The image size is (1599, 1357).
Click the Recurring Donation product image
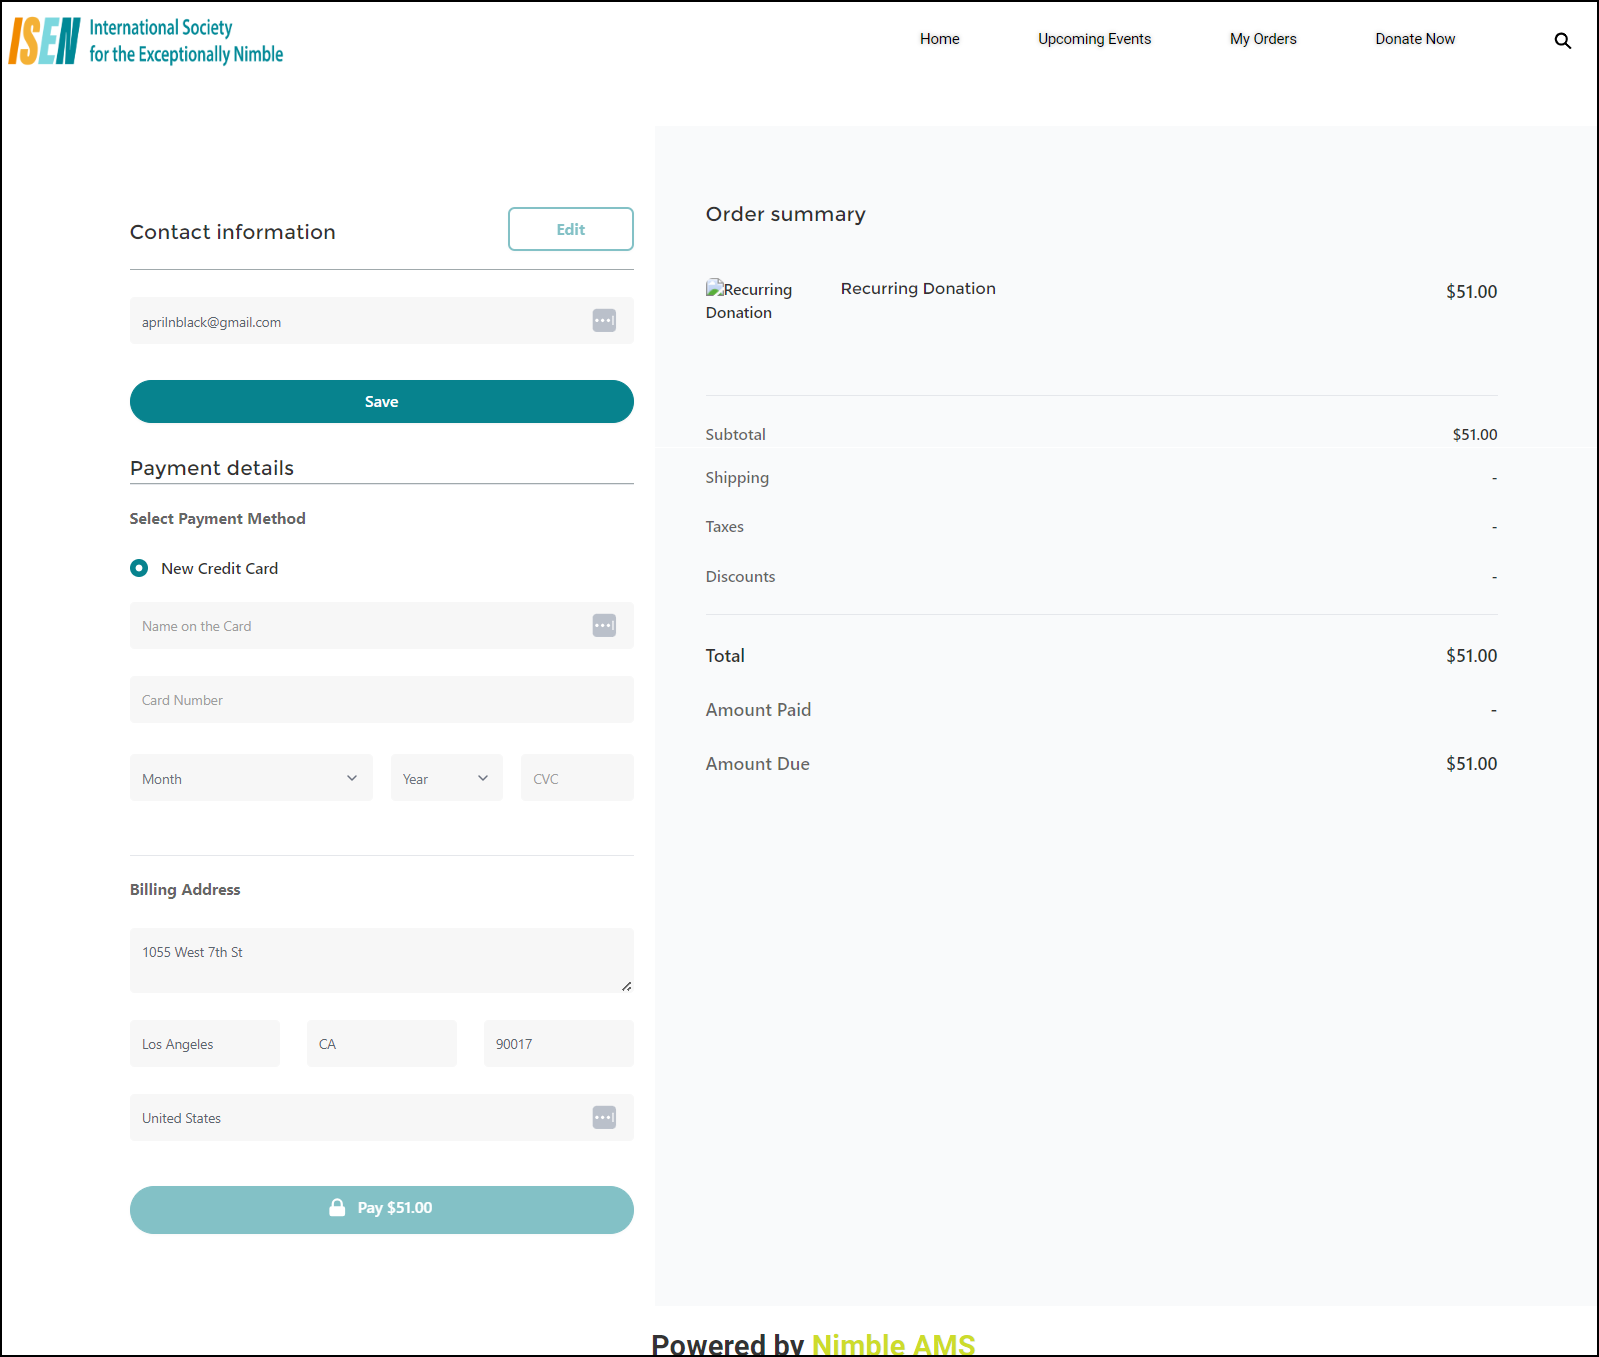(748, 300)
